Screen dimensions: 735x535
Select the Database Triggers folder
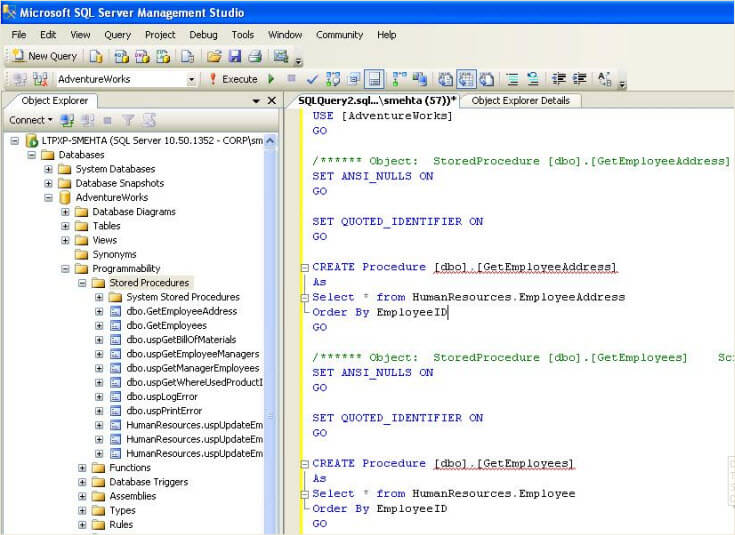coord(149,482)
